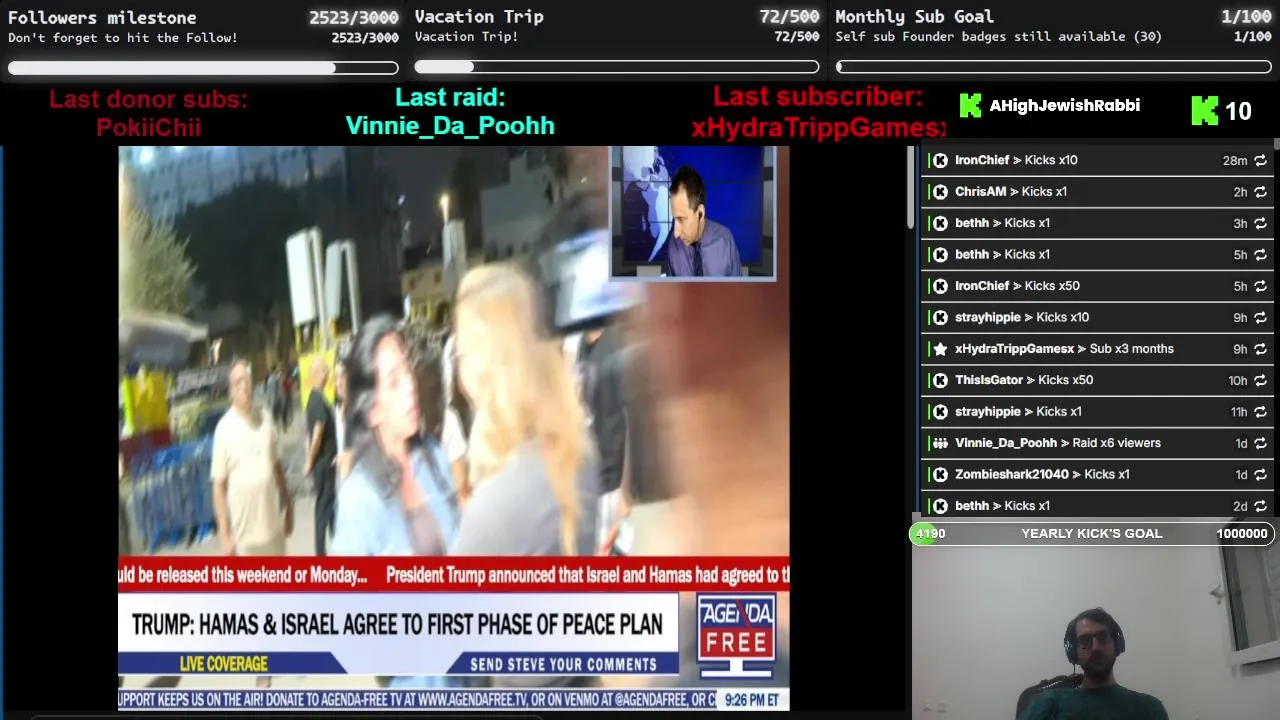Replay the Vinnie_Da_Poohh raid alert
Viewport: 1280px width, 720px height.
1260,444
